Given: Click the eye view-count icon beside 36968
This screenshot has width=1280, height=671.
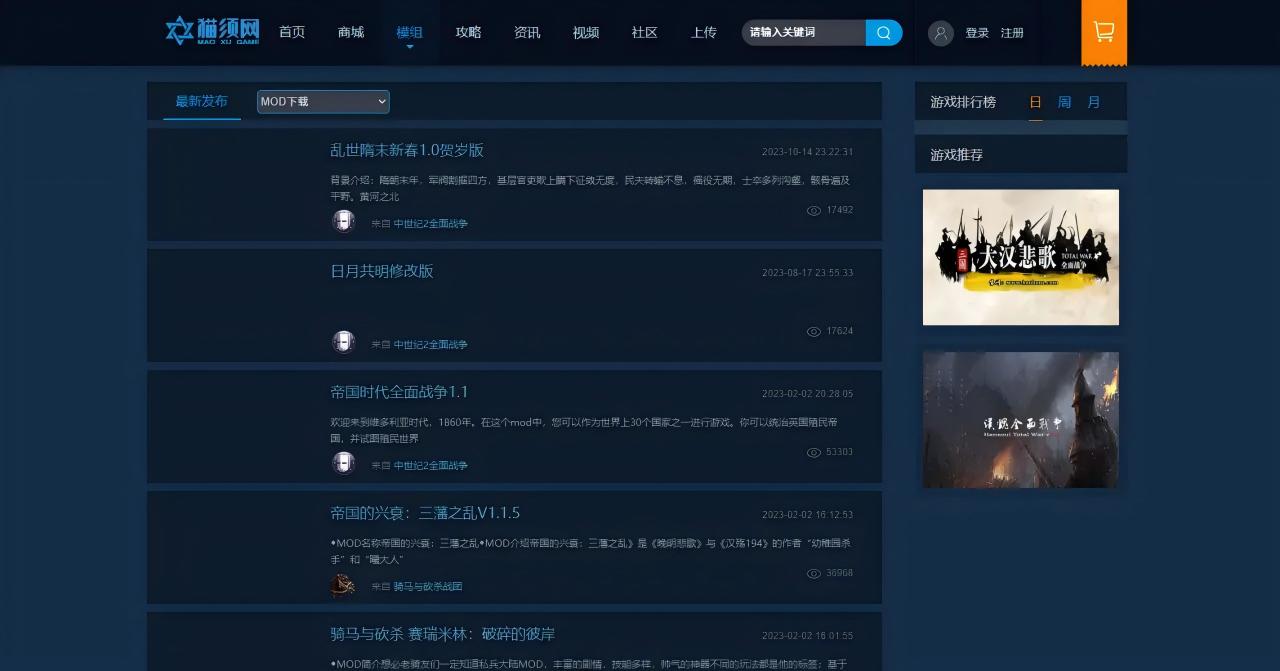Looking at the screenshot, I should click(813, 573).
